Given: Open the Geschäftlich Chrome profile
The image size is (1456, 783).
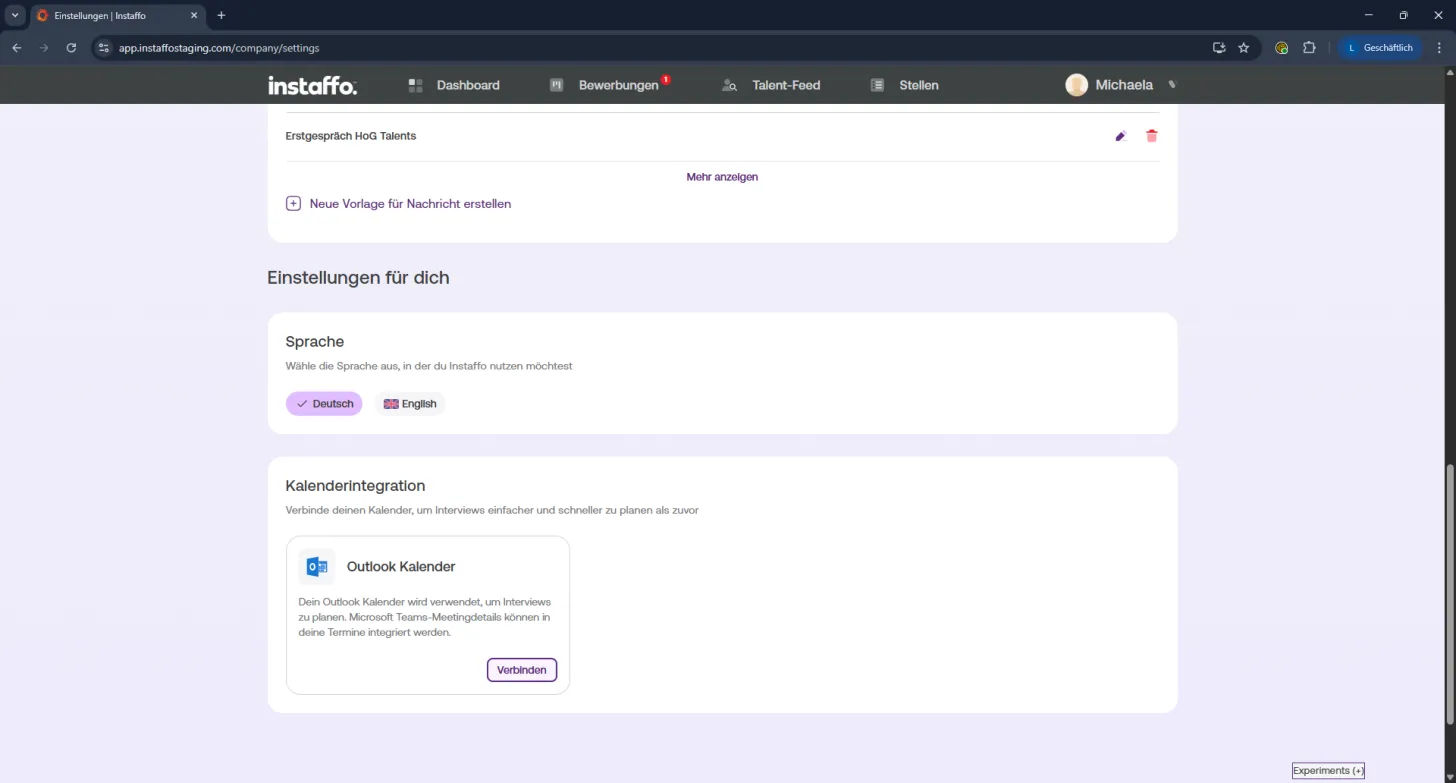Looking at the screenshot, I should click(x=1380, y=47).
